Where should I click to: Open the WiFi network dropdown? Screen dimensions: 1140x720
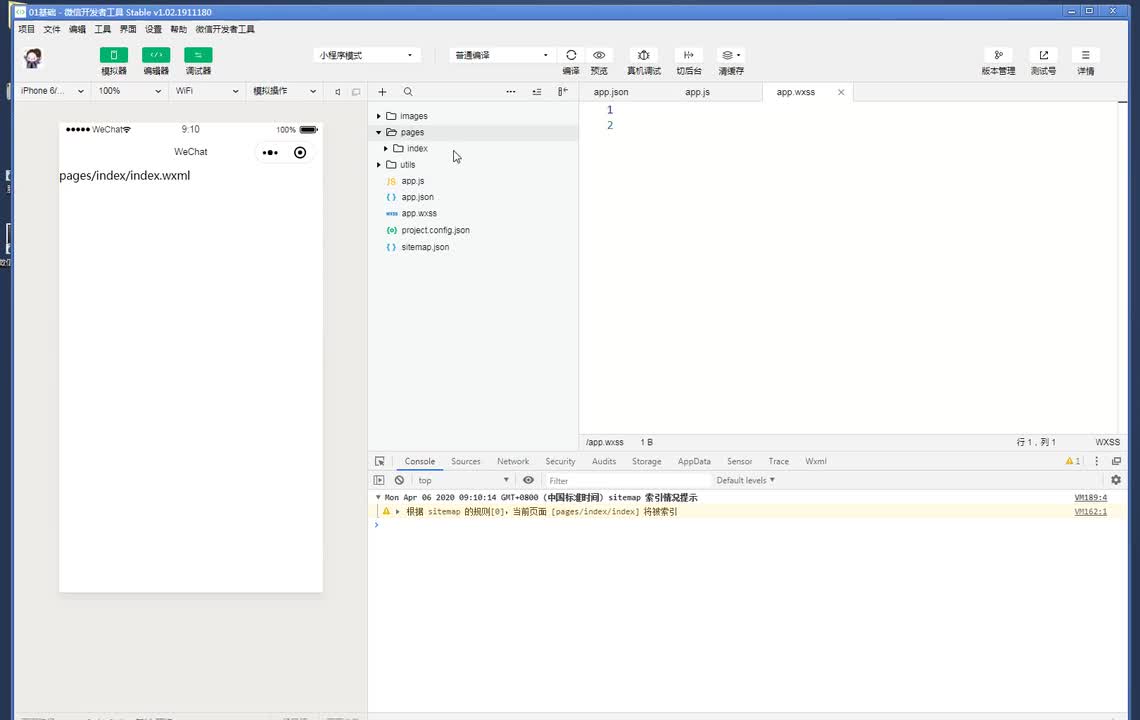(x=206, y=91)
